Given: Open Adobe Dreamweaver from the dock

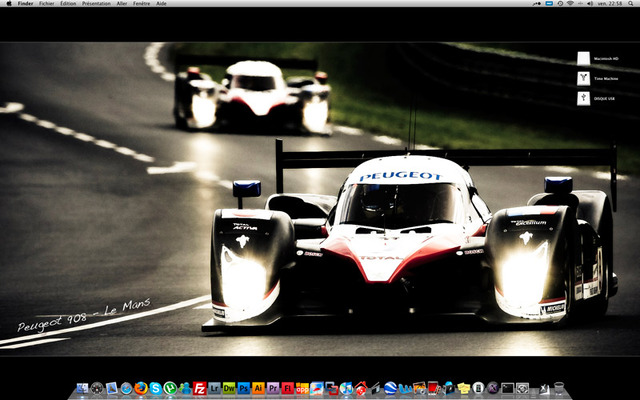Looking at the screenshot, I should point(229,388).
